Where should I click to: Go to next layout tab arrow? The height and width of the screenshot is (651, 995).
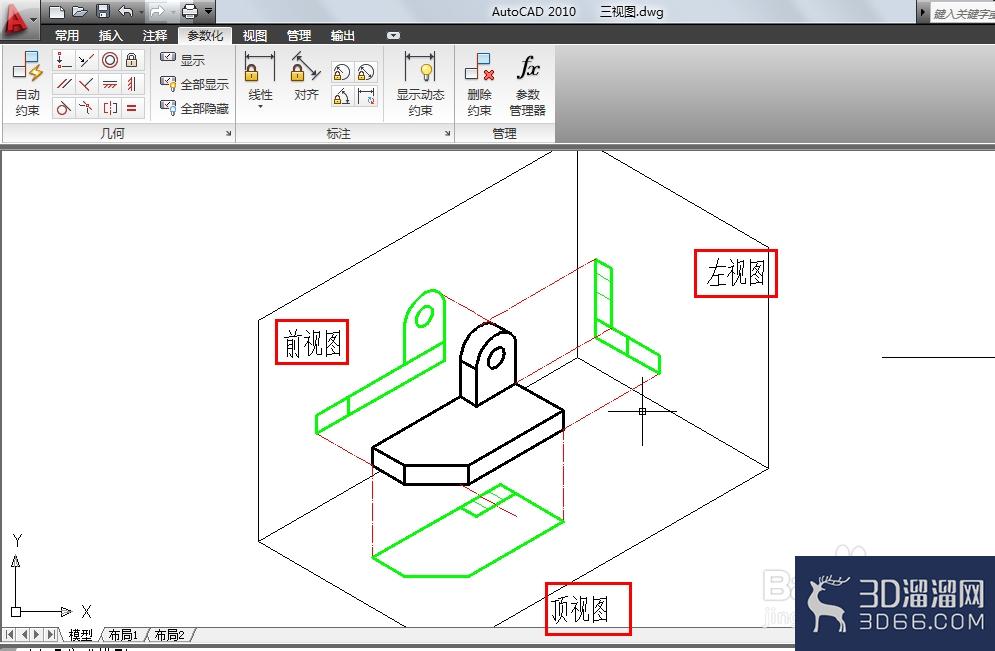(x=37, y=635)
